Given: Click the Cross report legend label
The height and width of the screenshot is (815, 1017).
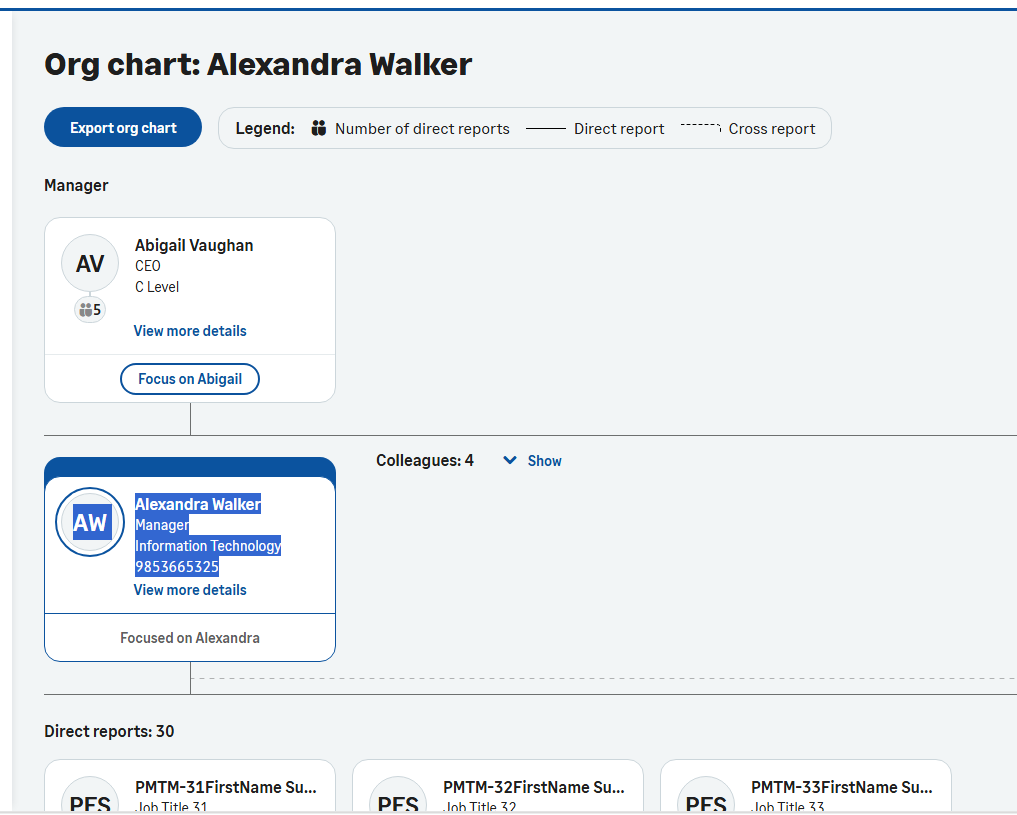Looking at the screenshot, I should (772, 129).
